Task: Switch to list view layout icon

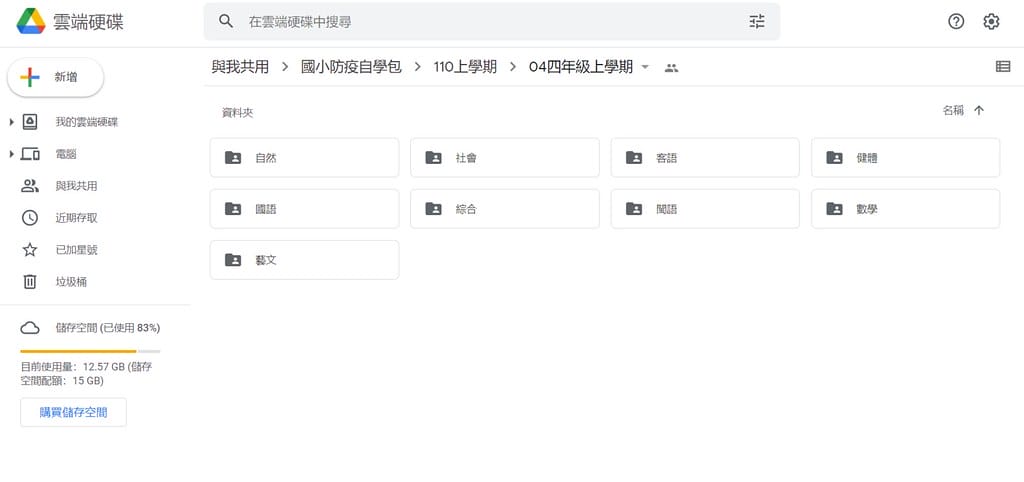Action: 1003,67
